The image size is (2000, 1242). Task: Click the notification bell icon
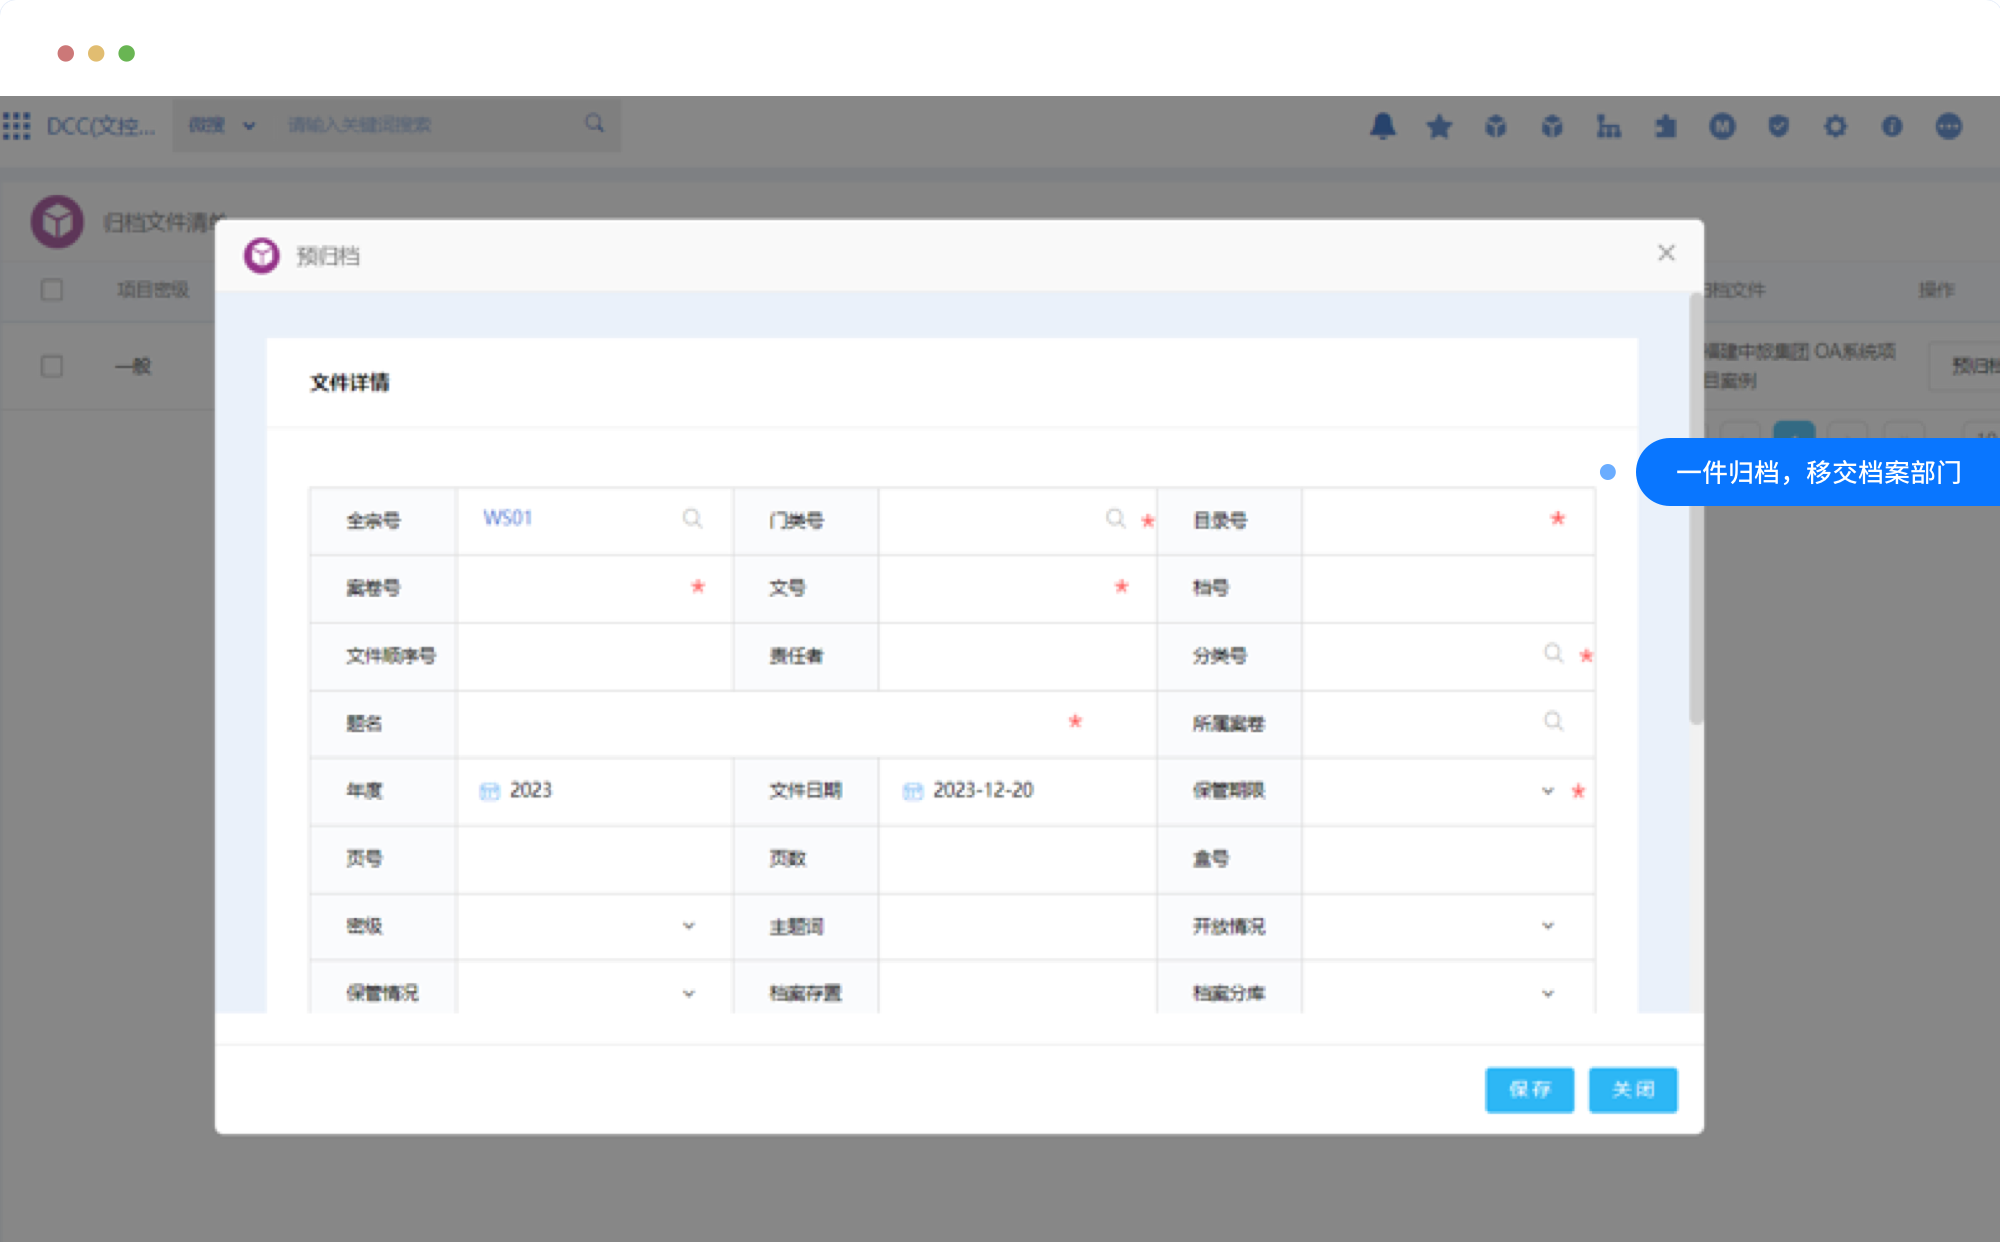1383,126
